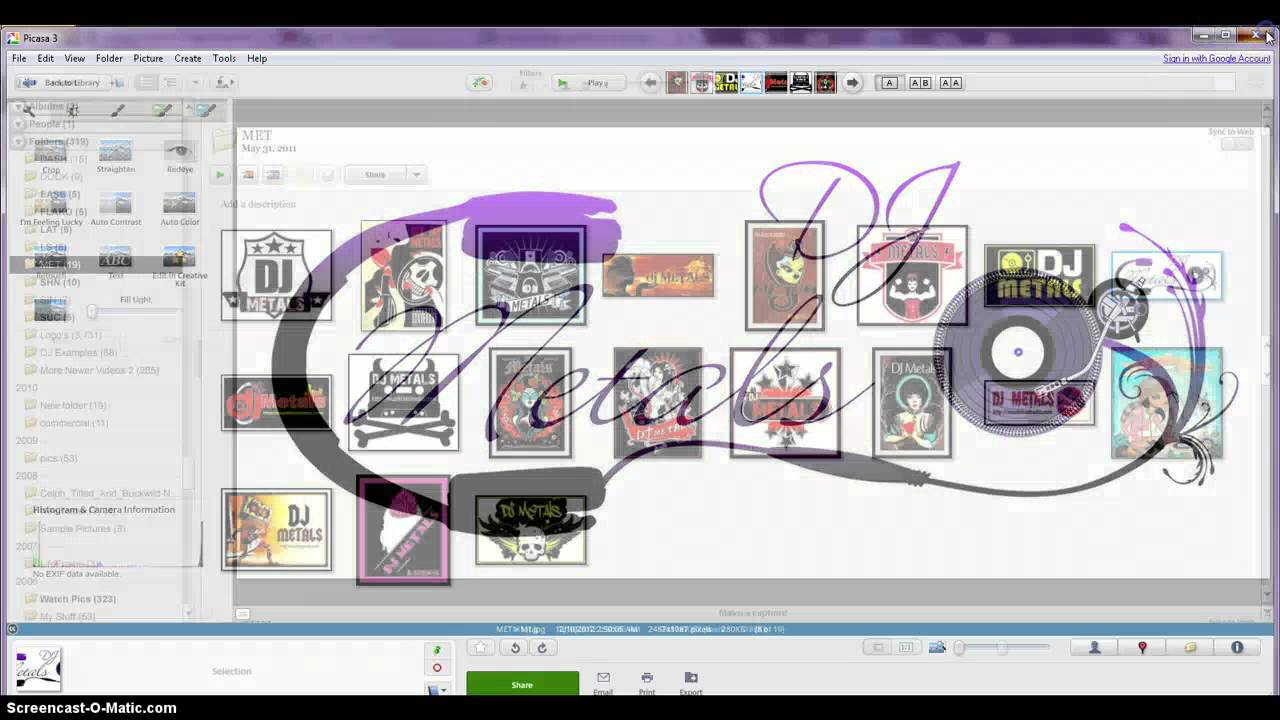The width and height of the screenshot is (1280, 720).
Task: Play the MET folder slideshow
Action: click(220, 175)
